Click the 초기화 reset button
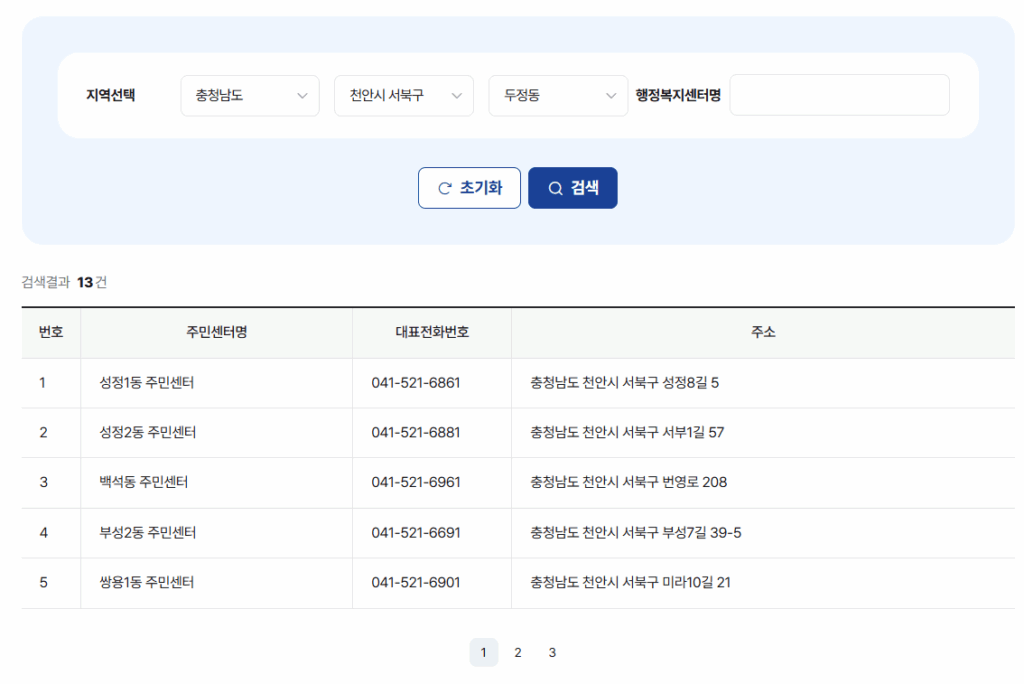This screenshot has height=684, width=1024. point(469,188)
